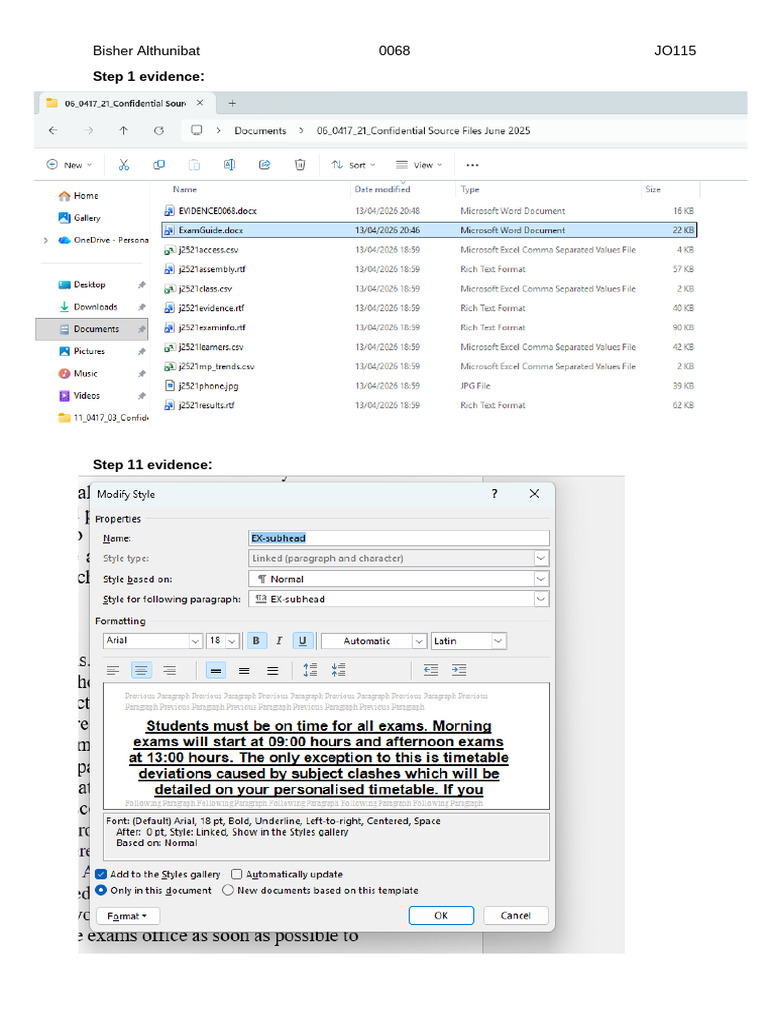The width and height of the screenshot is (768, 1024).
Task: Close the 06_0417_21_Confidential tab
Action: click(200, 103)
